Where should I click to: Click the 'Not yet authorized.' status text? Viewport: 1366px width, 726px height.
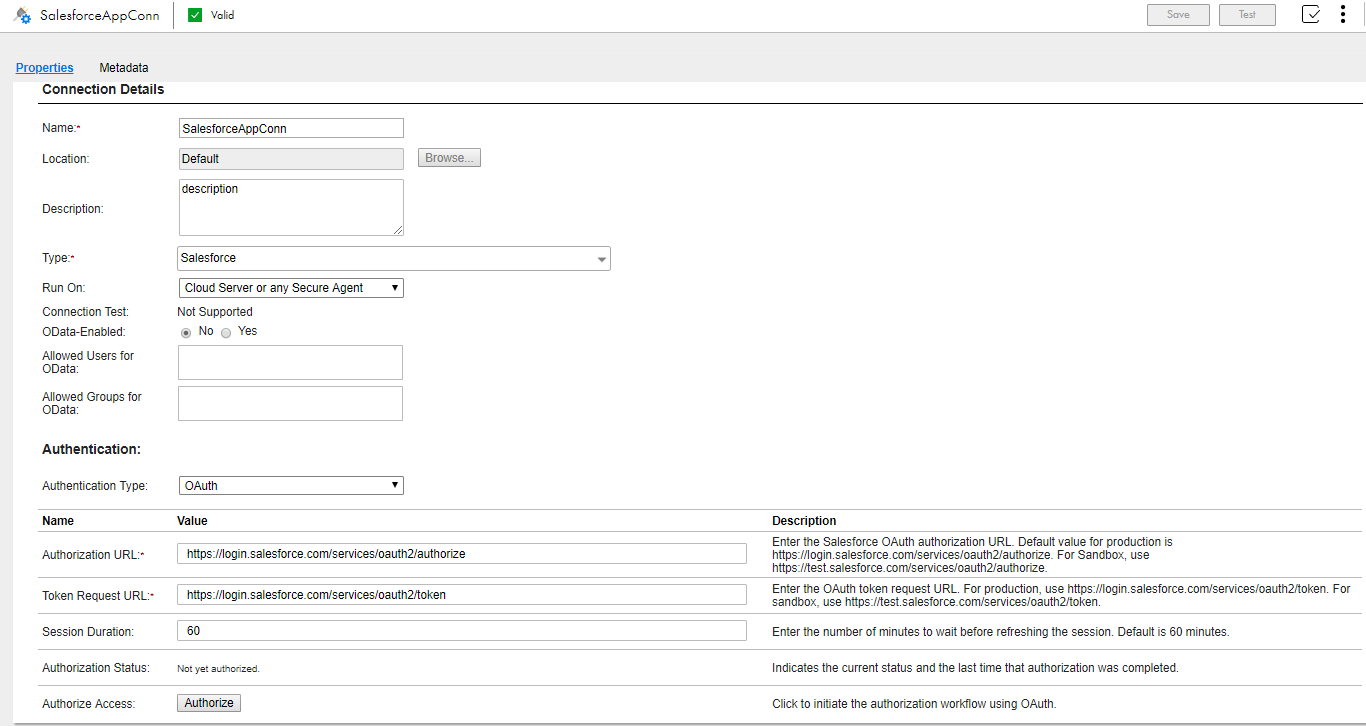point(218,669)
